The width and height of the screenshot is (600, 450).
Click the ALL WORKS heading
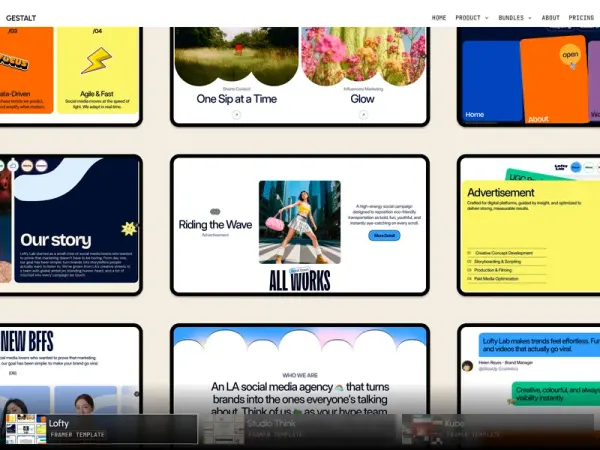[300, 280]
